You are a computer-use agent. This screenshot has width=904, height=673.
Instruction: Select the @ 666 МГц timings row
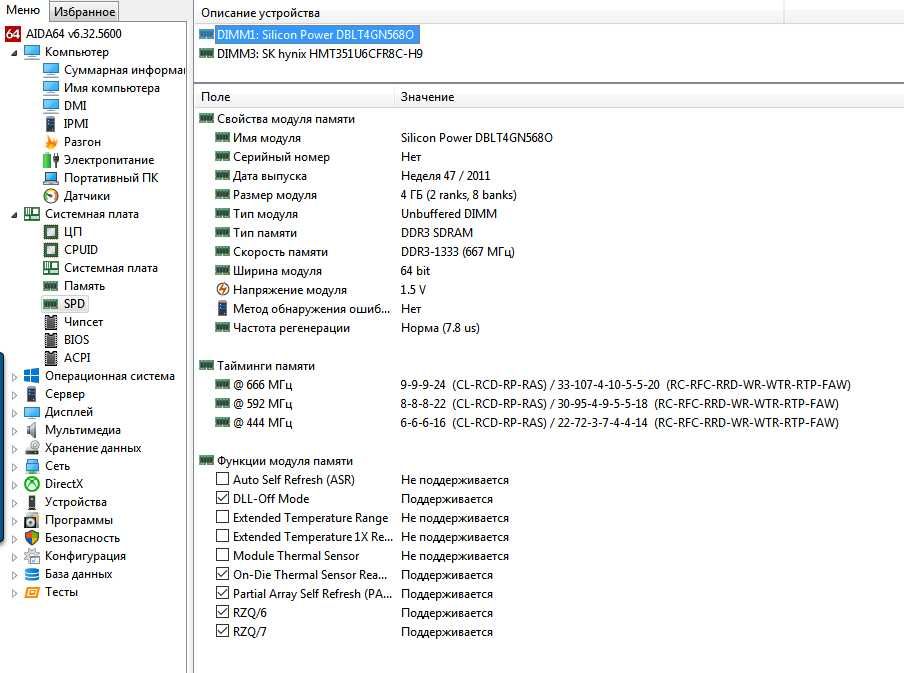click(x=532, y=385)
